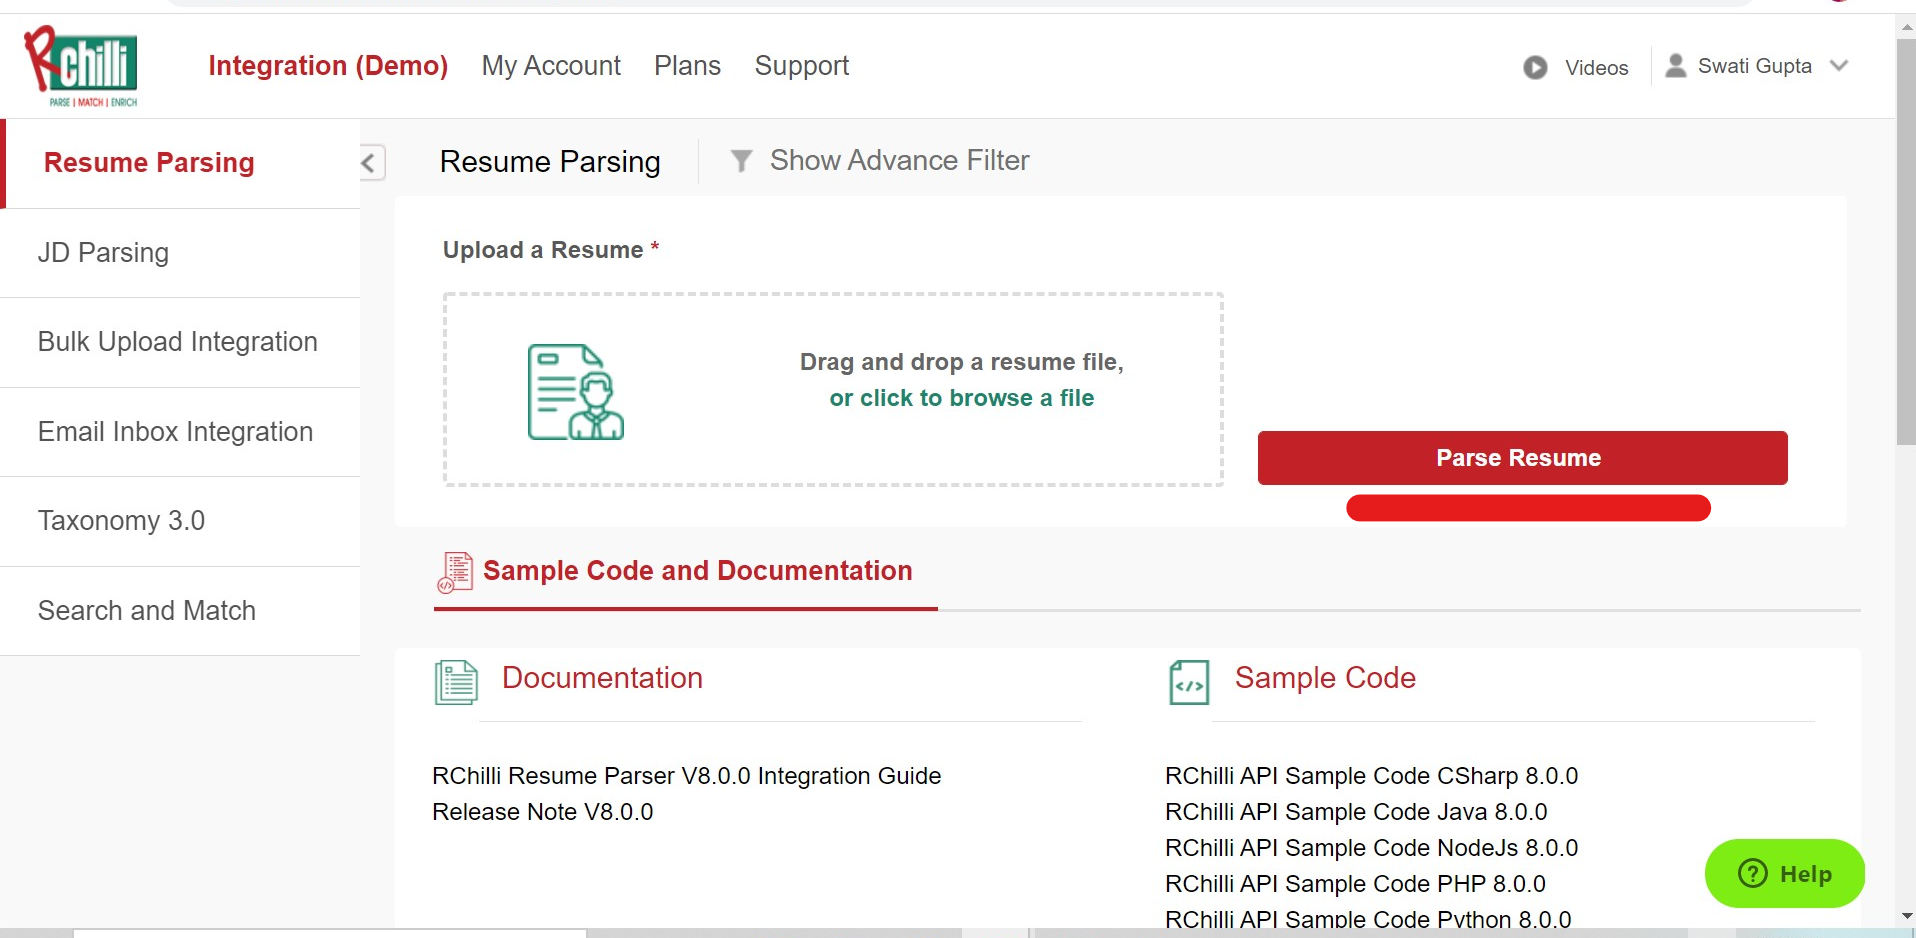Click Show Advance Filter

pos(899,161)
